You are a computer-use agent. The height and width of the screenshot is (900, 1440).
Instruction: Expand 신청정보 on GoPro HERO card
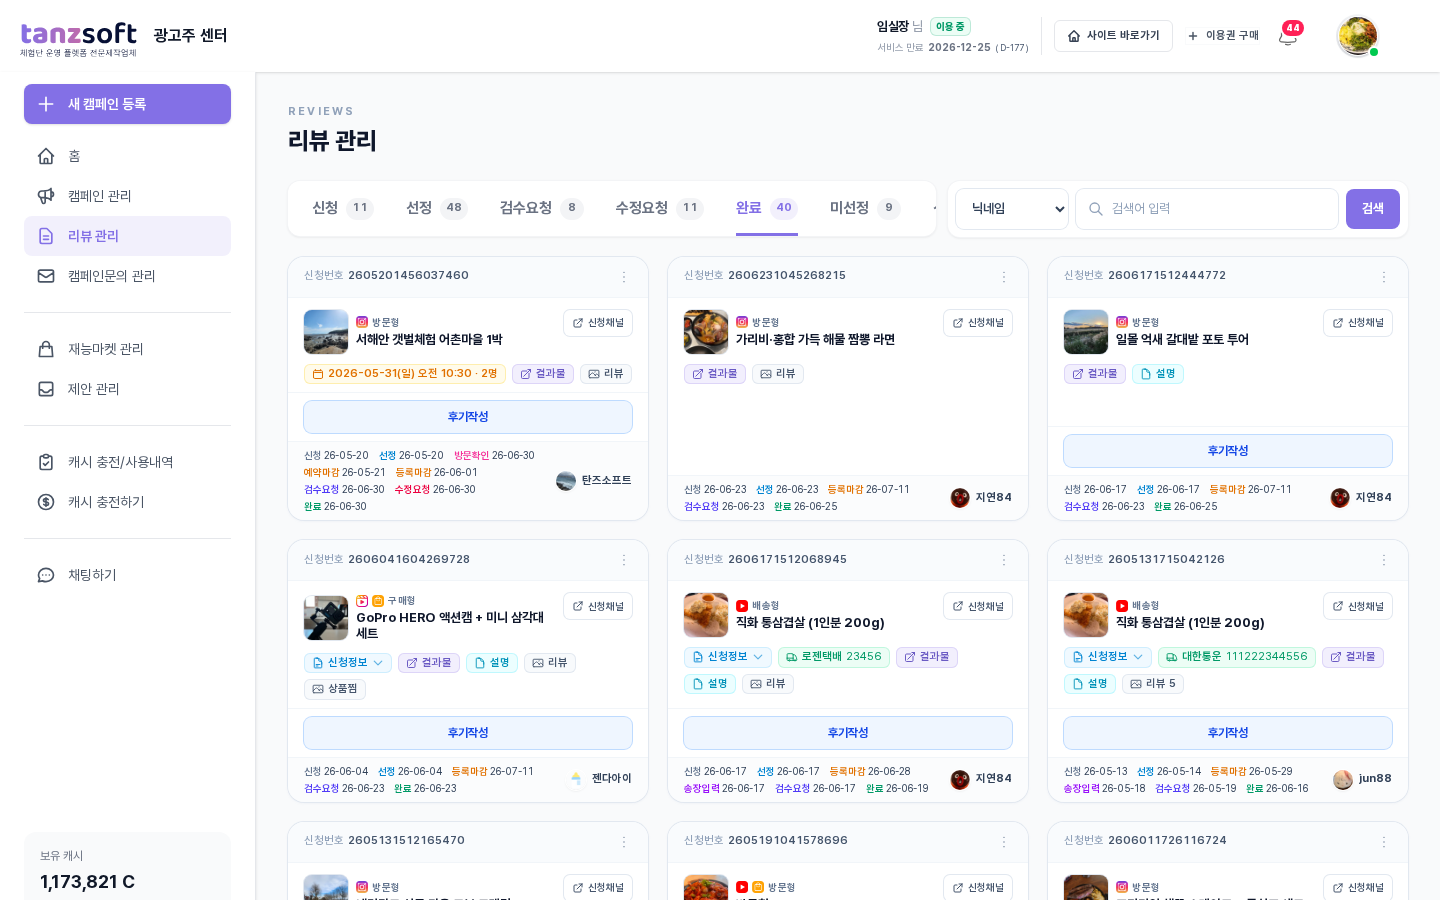click(348, 663)
